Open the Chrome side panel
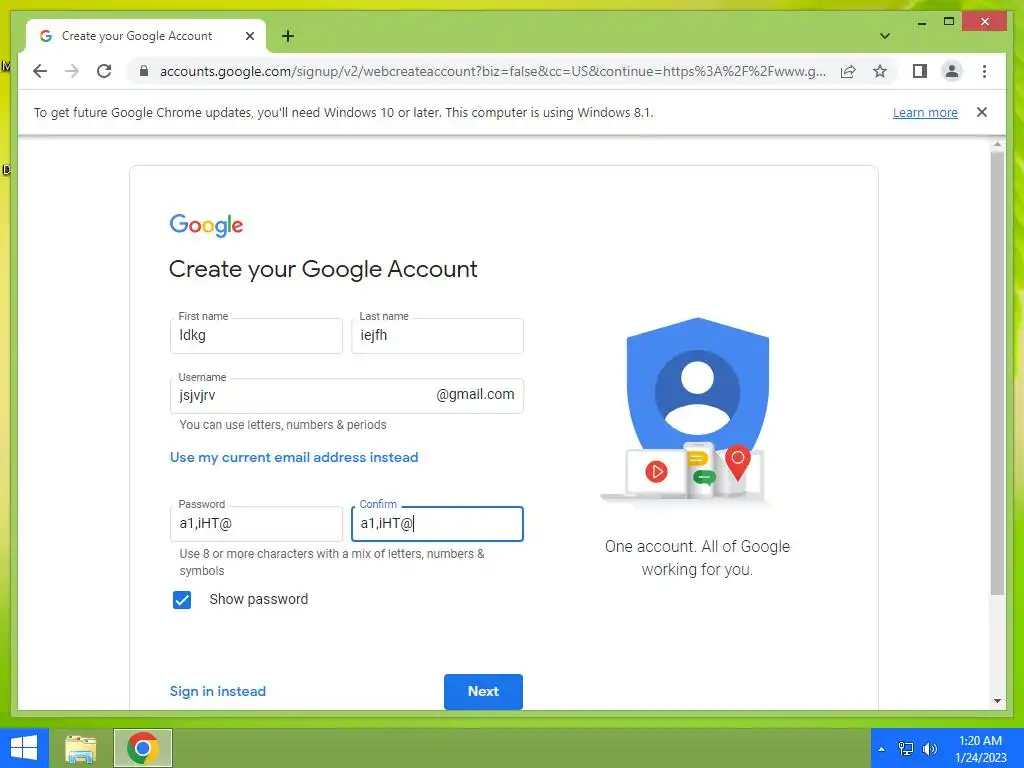Image resolution: width=1024 pixels, height=768 pixels. (920, 71)
